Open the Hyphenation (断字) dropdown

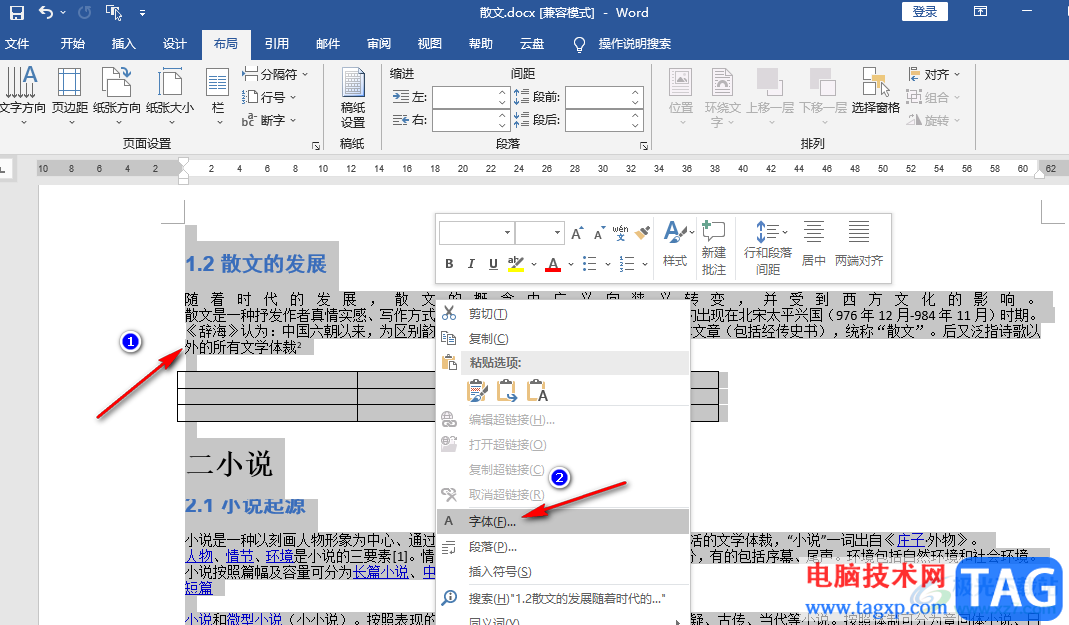[269, 120]
